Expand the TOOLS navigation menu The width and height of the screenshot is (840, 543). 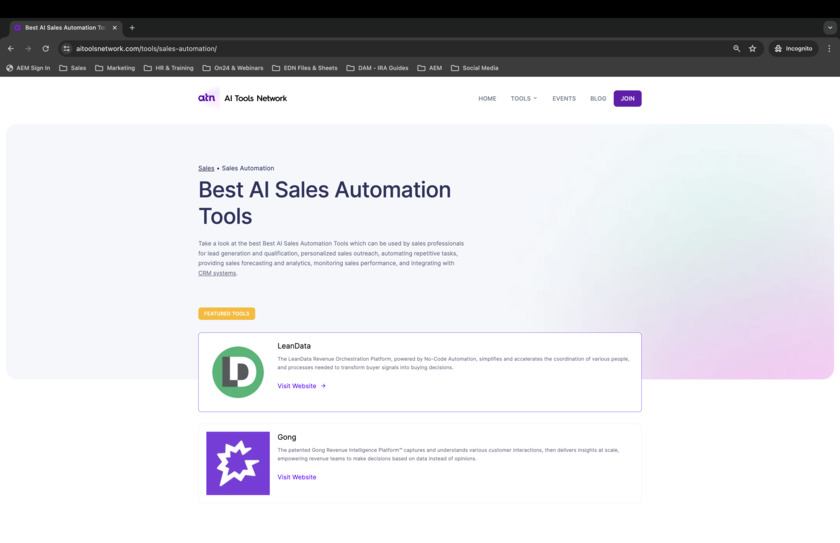(523, 99)
